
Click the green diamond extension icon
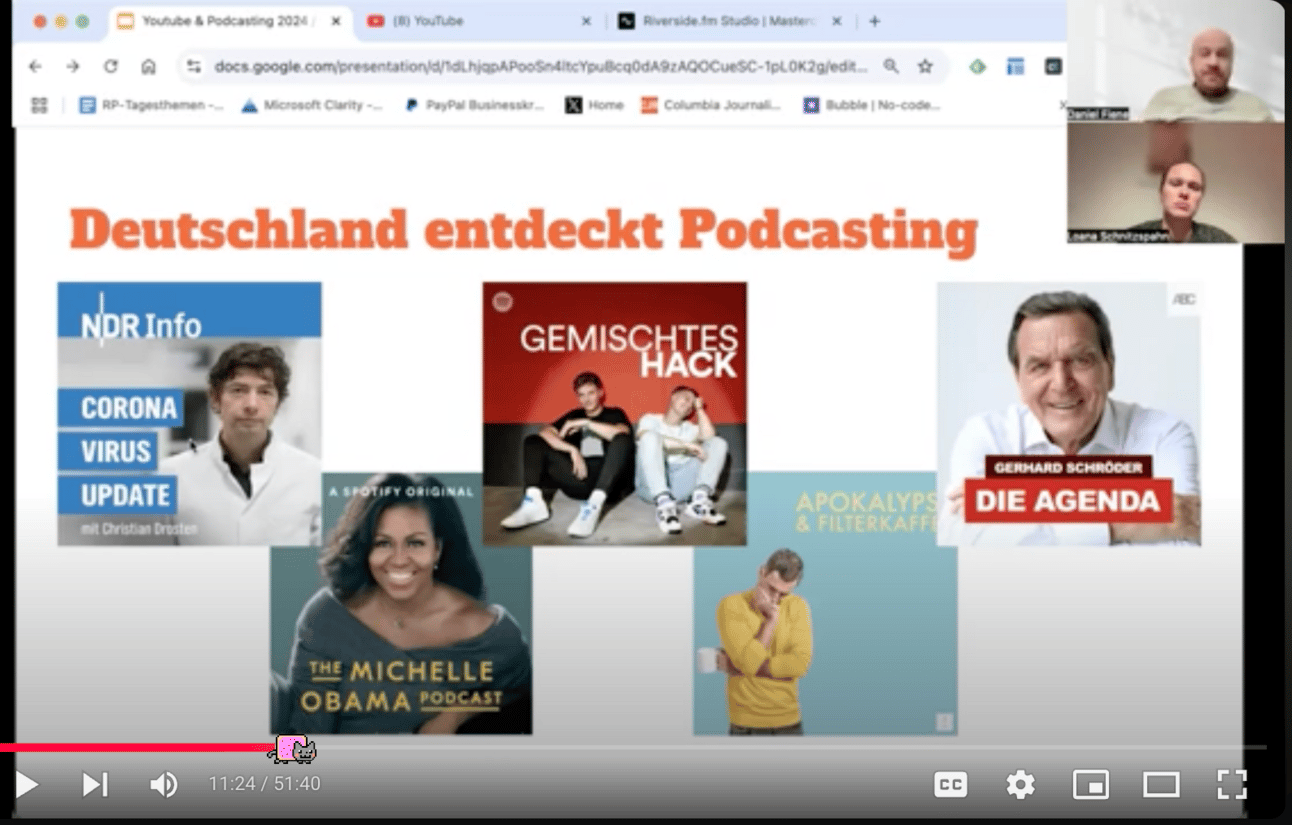(x=978, y=67)
